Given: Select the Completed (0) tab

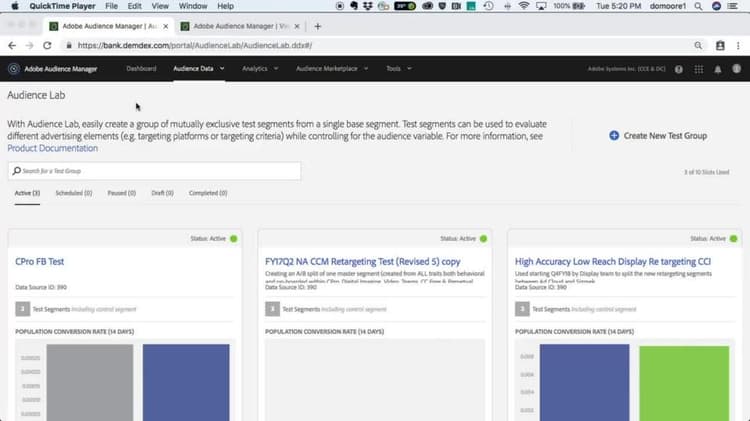Looking at the screenshot, I should tap(208, 193).
